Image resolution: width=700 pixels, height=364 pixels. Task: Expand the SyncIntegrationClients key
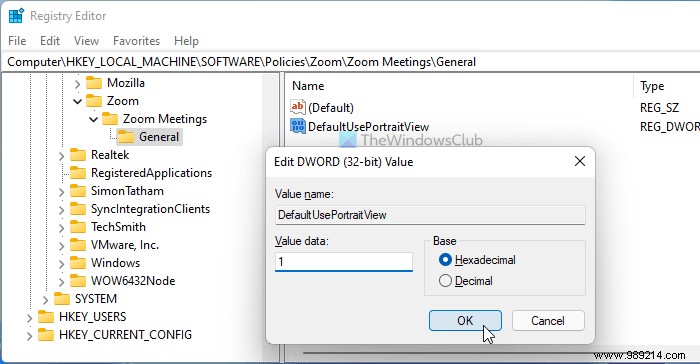click(61, 209)
